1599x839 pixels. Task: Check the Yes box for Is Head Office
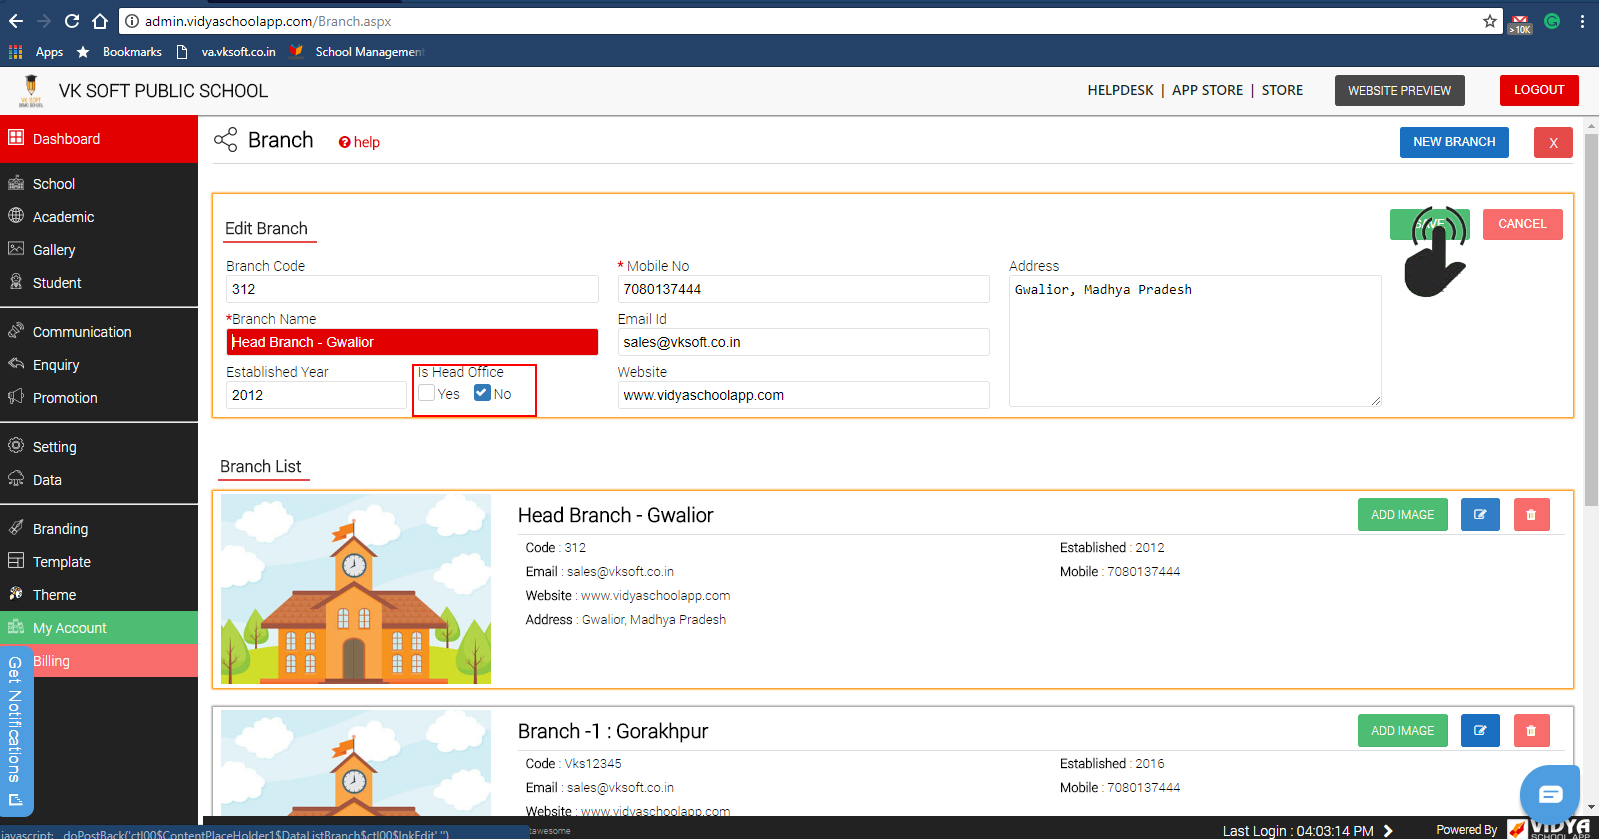[x=427, y=393]
